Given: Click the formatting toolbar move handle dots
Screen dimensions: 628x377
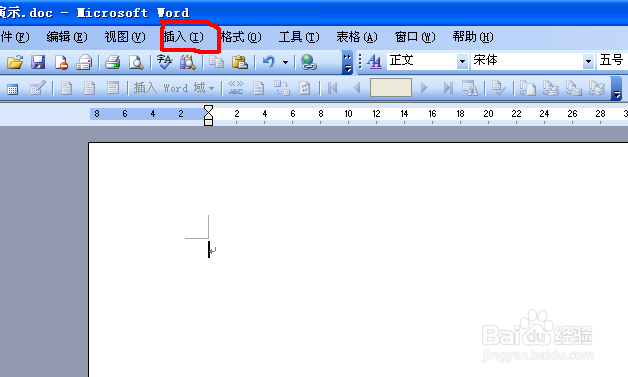Looking at the screenshot, I should point(360,62).
